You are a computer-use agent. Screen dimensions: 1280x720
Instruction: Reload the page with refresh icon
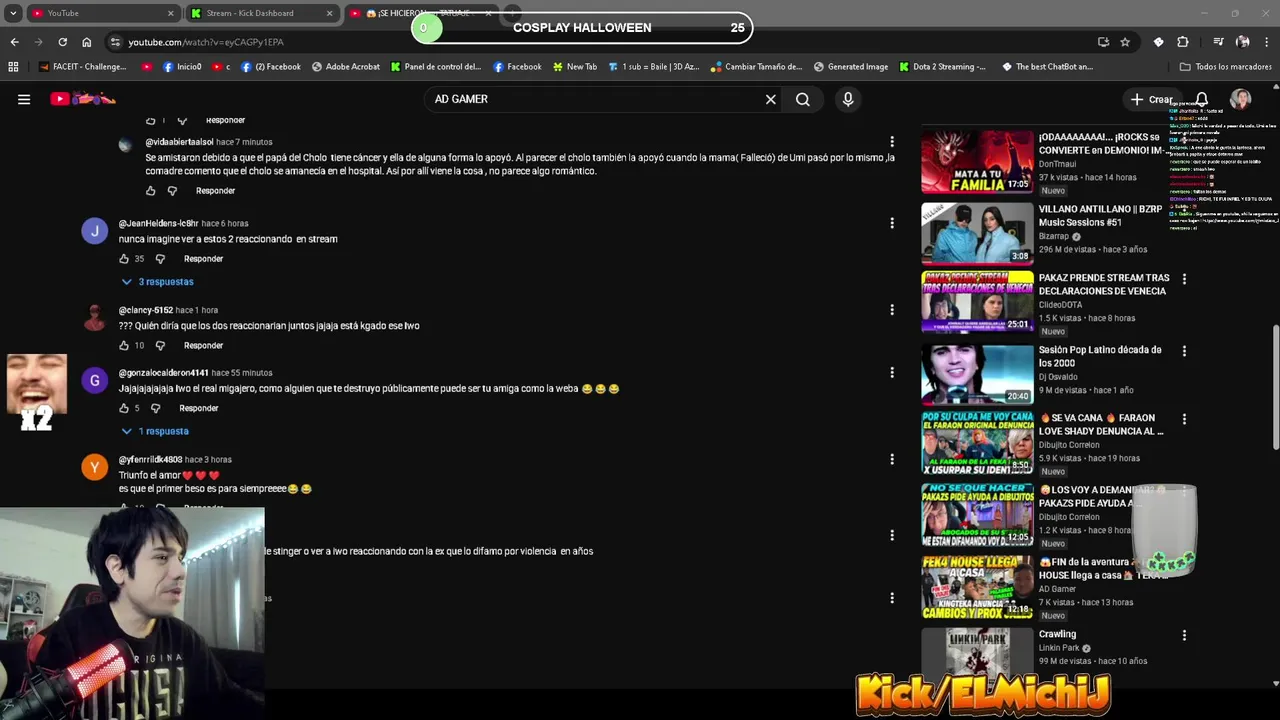62,42
